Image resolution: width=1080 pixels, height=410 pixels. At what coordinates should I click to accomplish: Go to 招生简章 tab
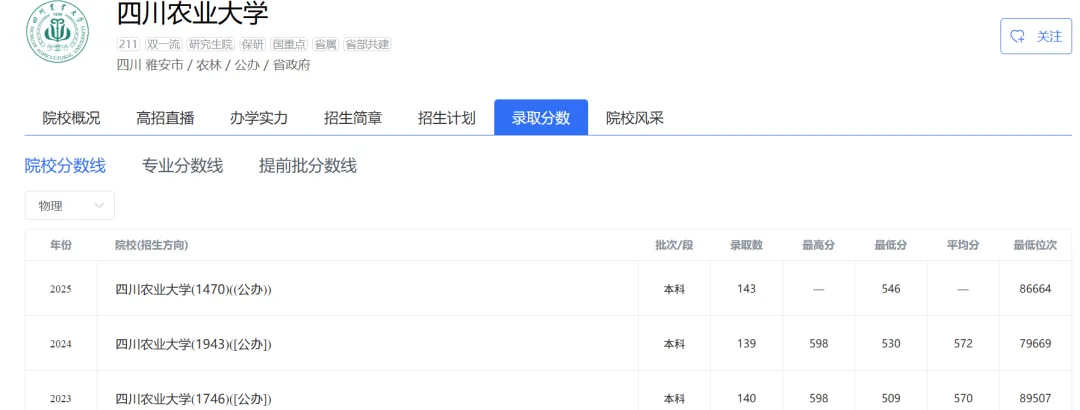click(x=353, y=118)
